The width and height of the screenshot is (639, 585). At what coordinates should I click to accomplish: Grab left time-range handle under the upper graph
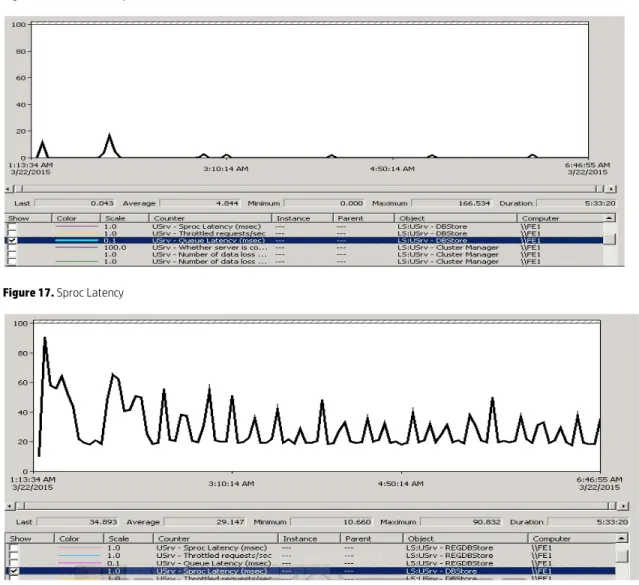pyautogui.click(x=18, y=189)
